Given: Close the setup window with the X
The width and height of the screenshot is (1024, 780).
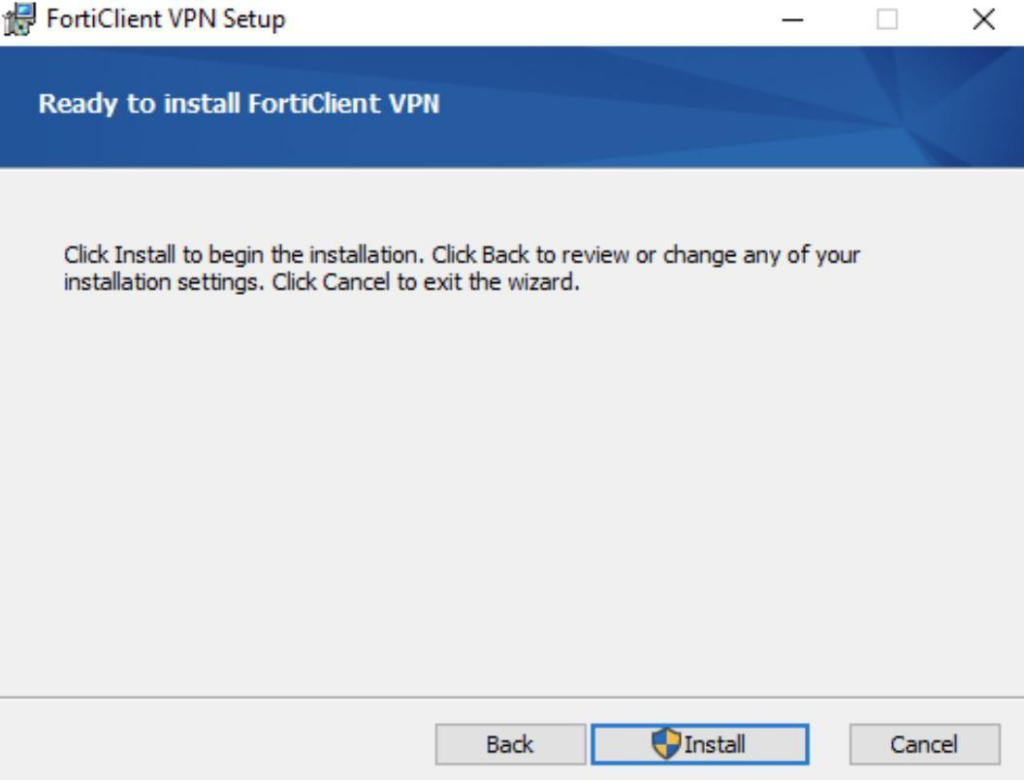Looking at the screenshot, I should [984, 20].
